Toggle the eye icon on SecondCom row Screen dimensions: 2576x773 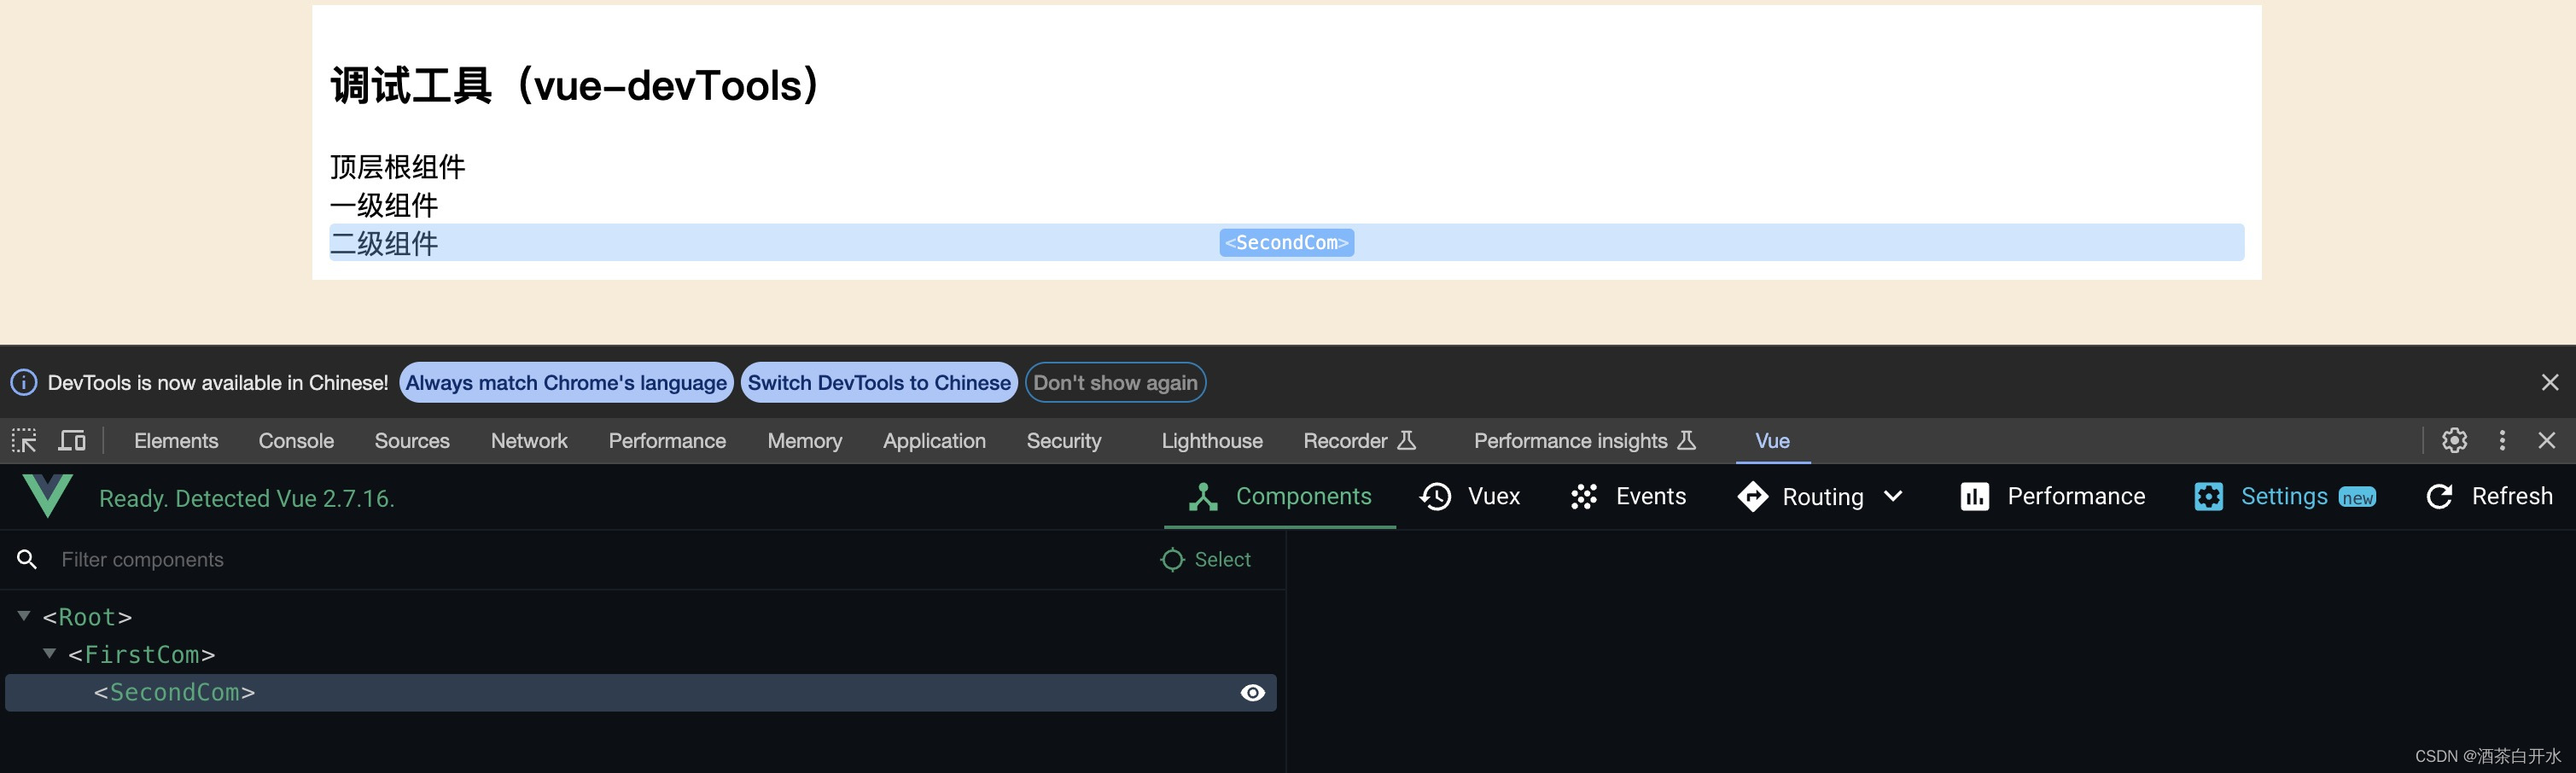point(1252,693)
